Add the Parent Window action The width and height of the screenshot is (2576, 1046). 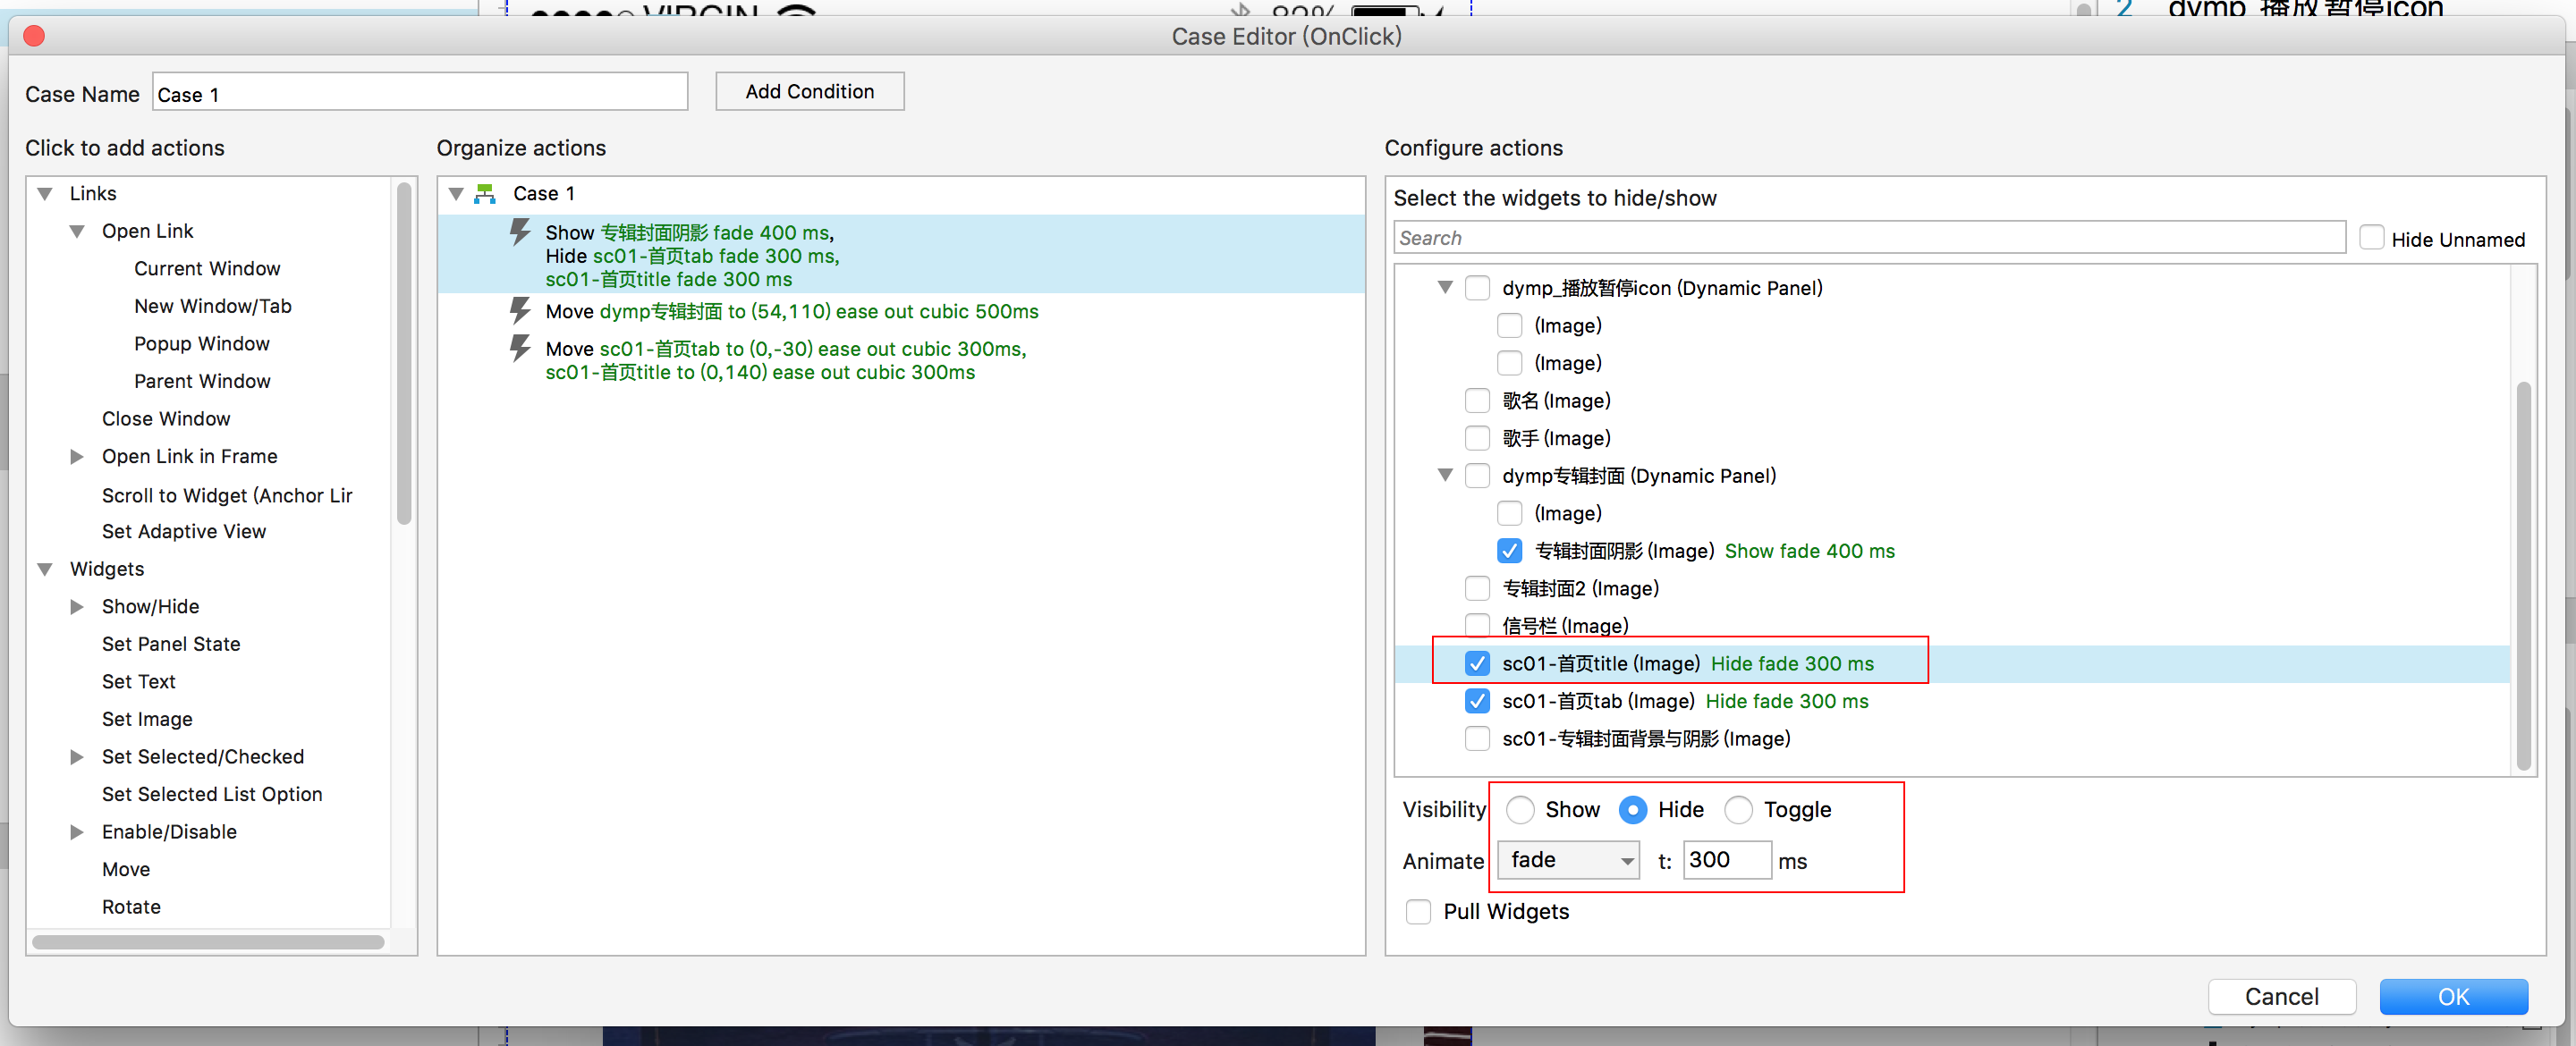click(x=202, y=381)
